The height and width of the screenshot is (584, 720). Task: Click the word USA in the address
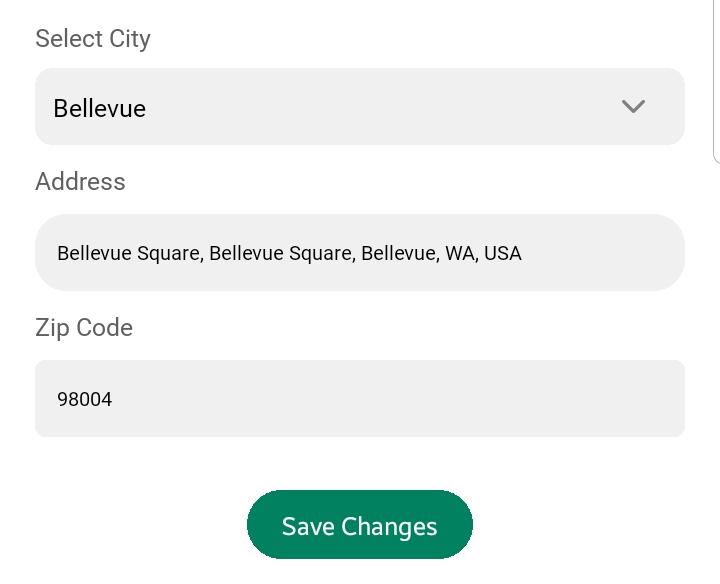pos(503,253)
